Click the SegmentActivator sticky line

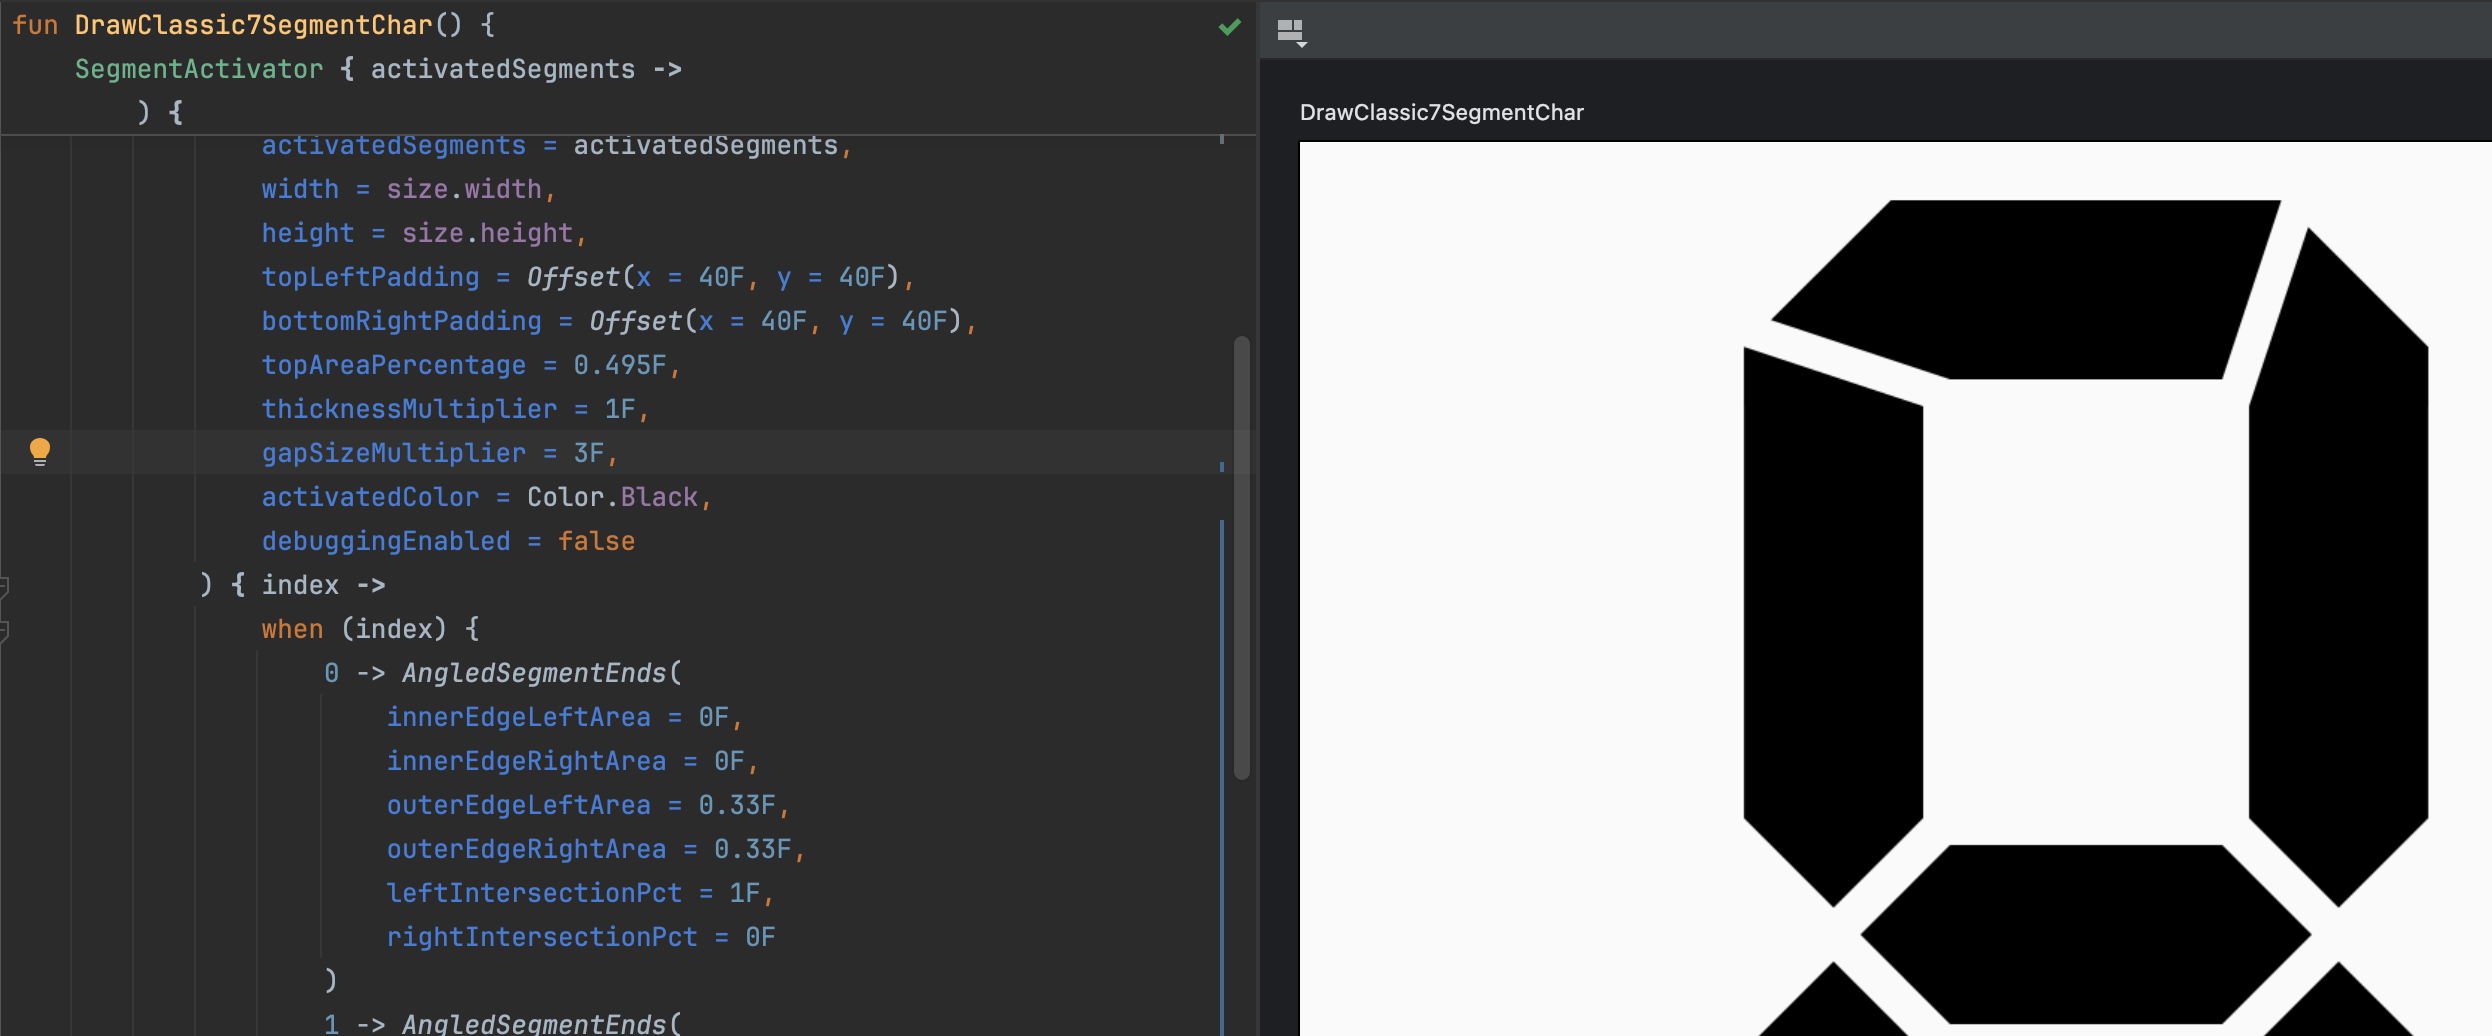point(378,69)
